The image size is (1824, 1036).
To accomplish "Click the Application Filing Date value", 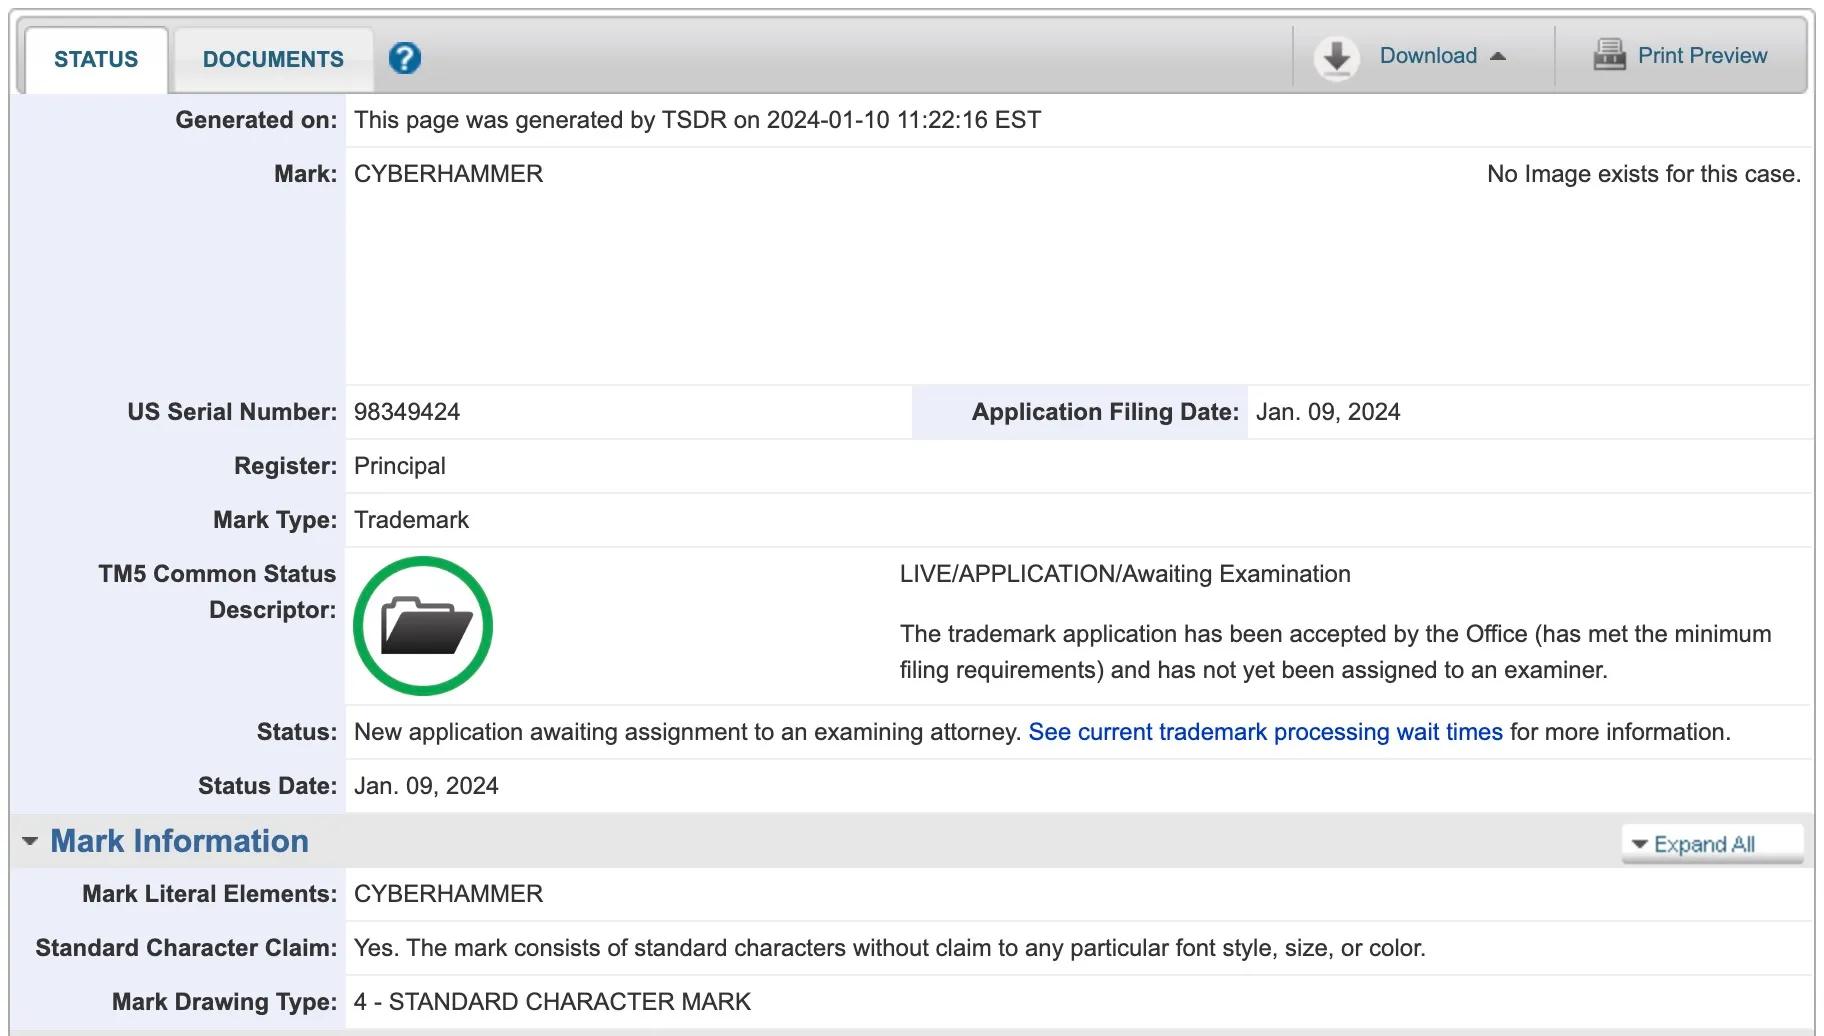I will click(1327, 412).
